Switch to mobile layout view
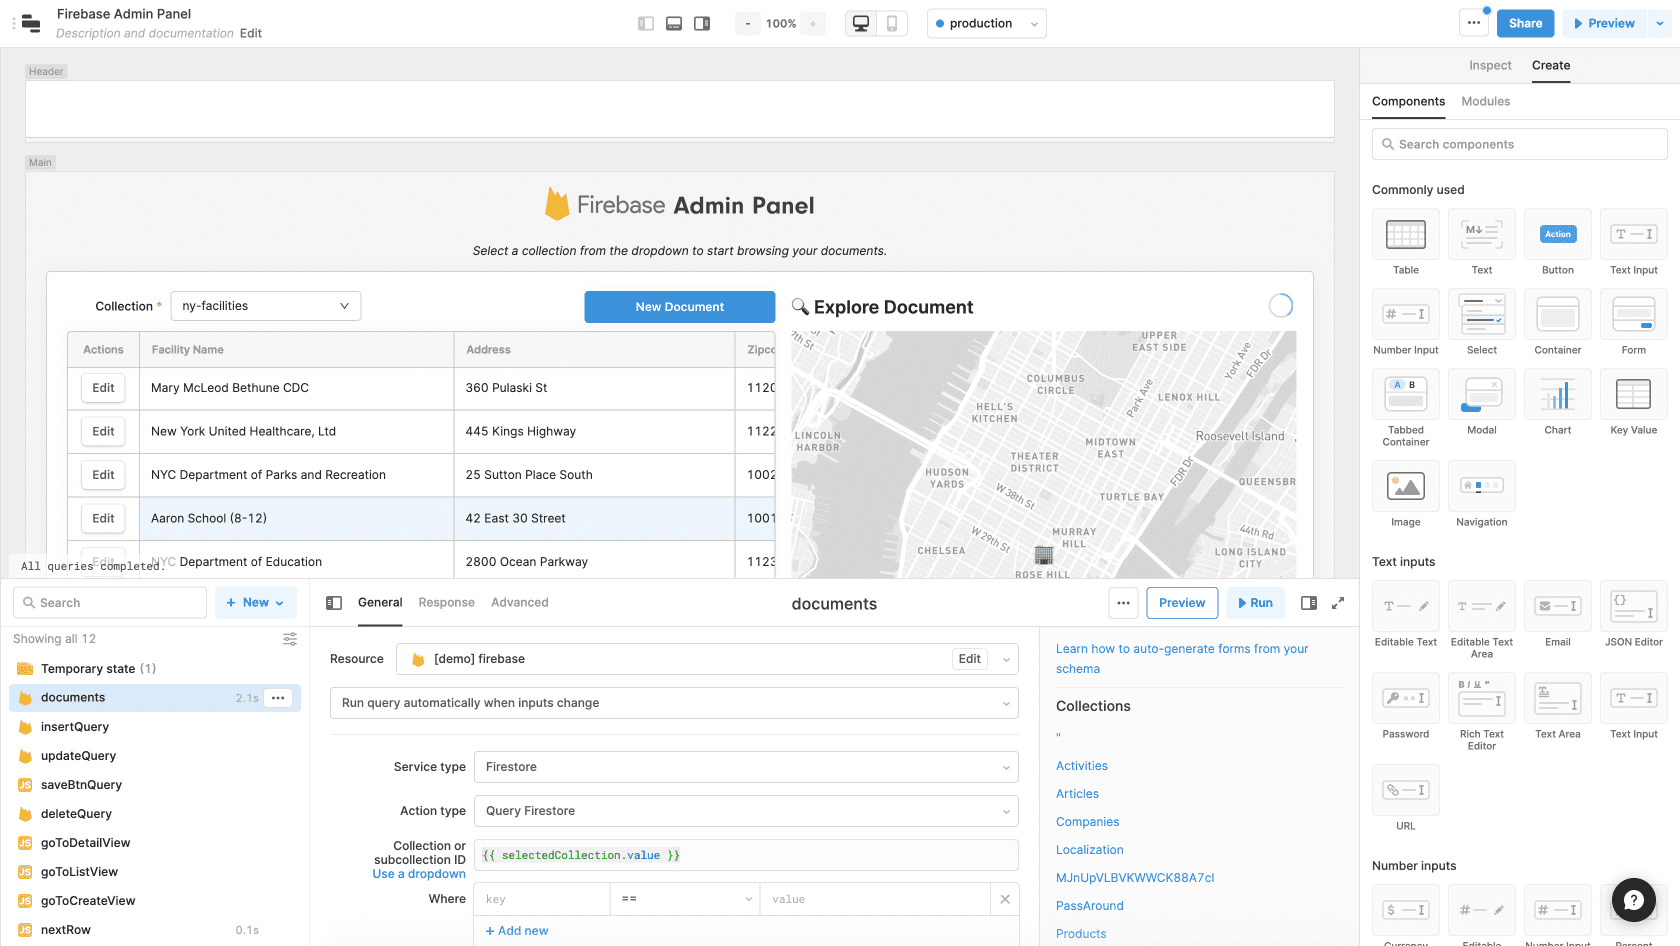 892,24
